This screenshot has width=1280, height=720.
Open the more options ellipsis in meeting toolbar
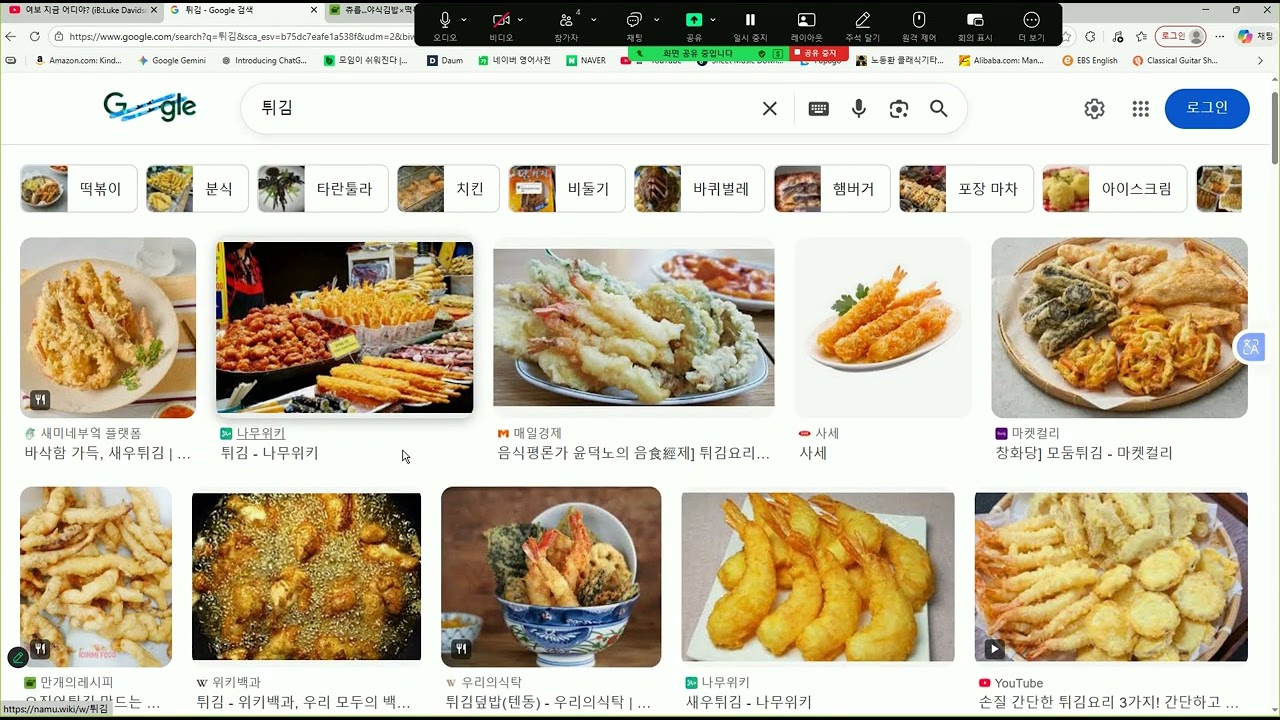point(1031,20)
